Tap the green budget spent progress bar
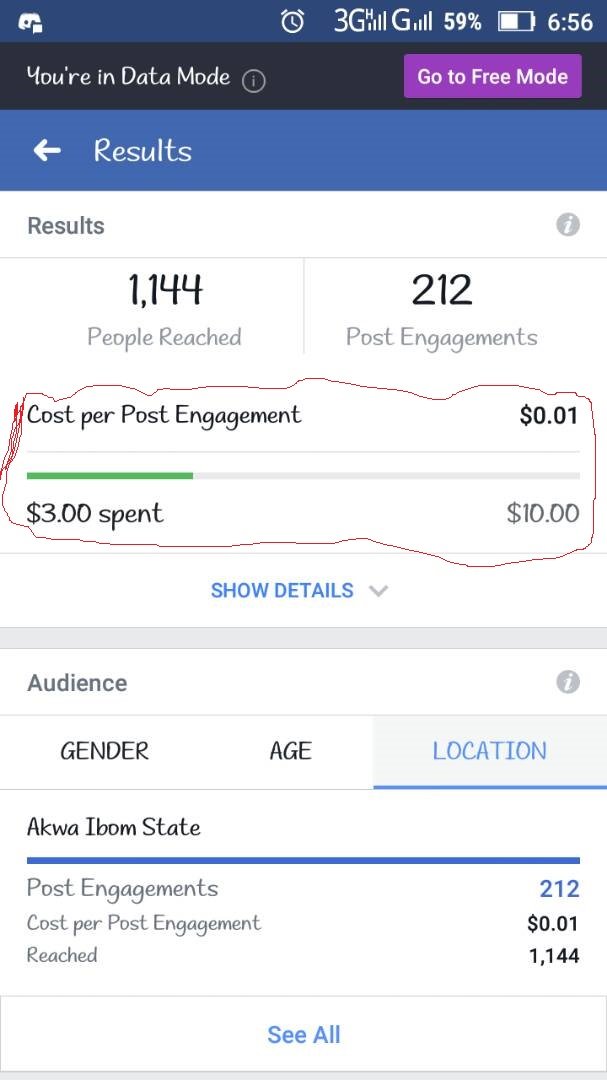This screenshot has height=1080, width=607. [x=110, y=475]
